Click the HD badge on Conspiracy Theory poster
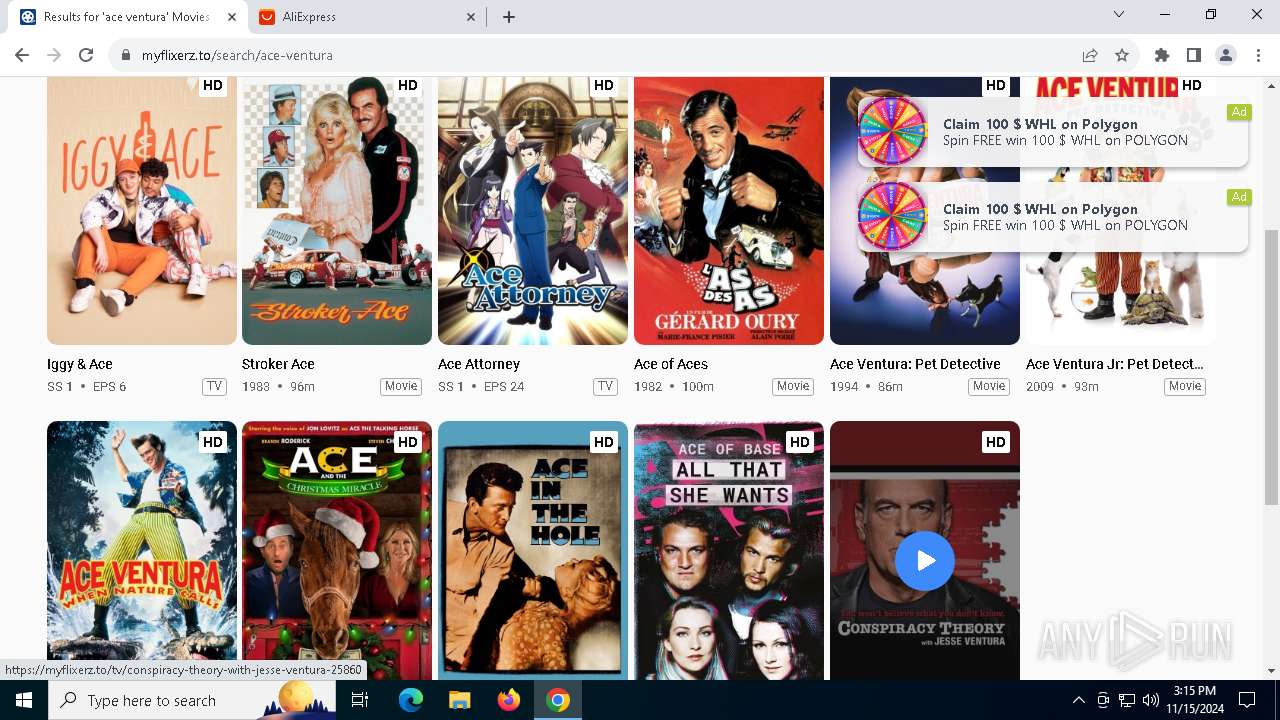This screenshot has width=1280, height=720. pos(996,442)
